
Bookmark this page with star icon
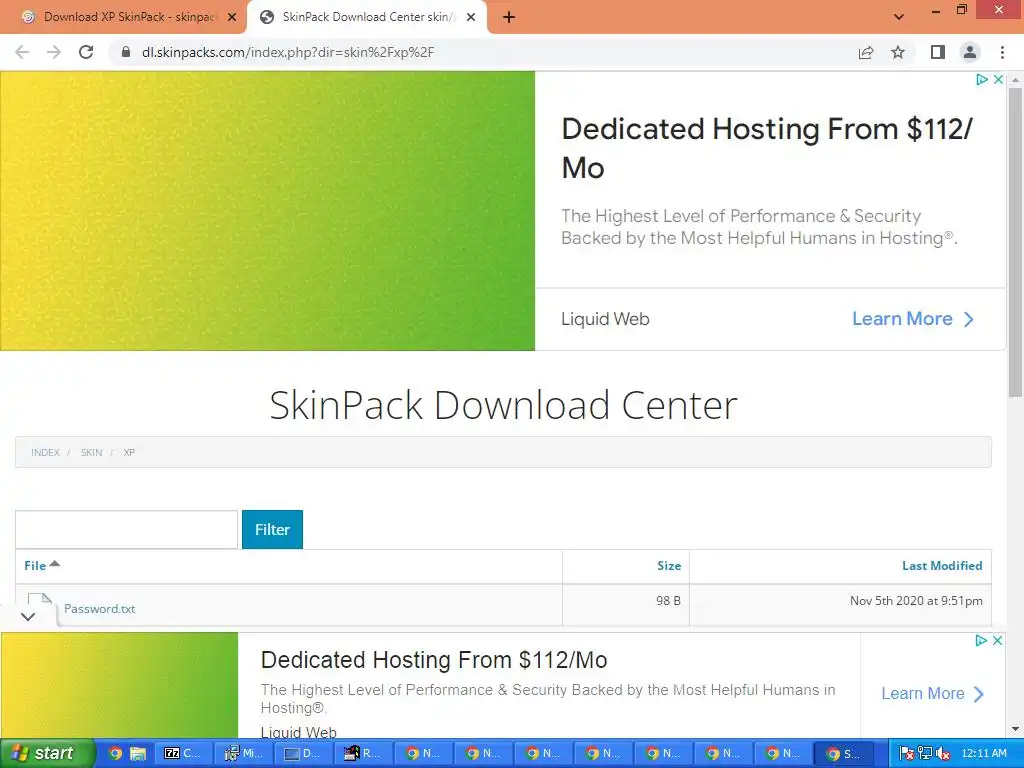point(898,52)
